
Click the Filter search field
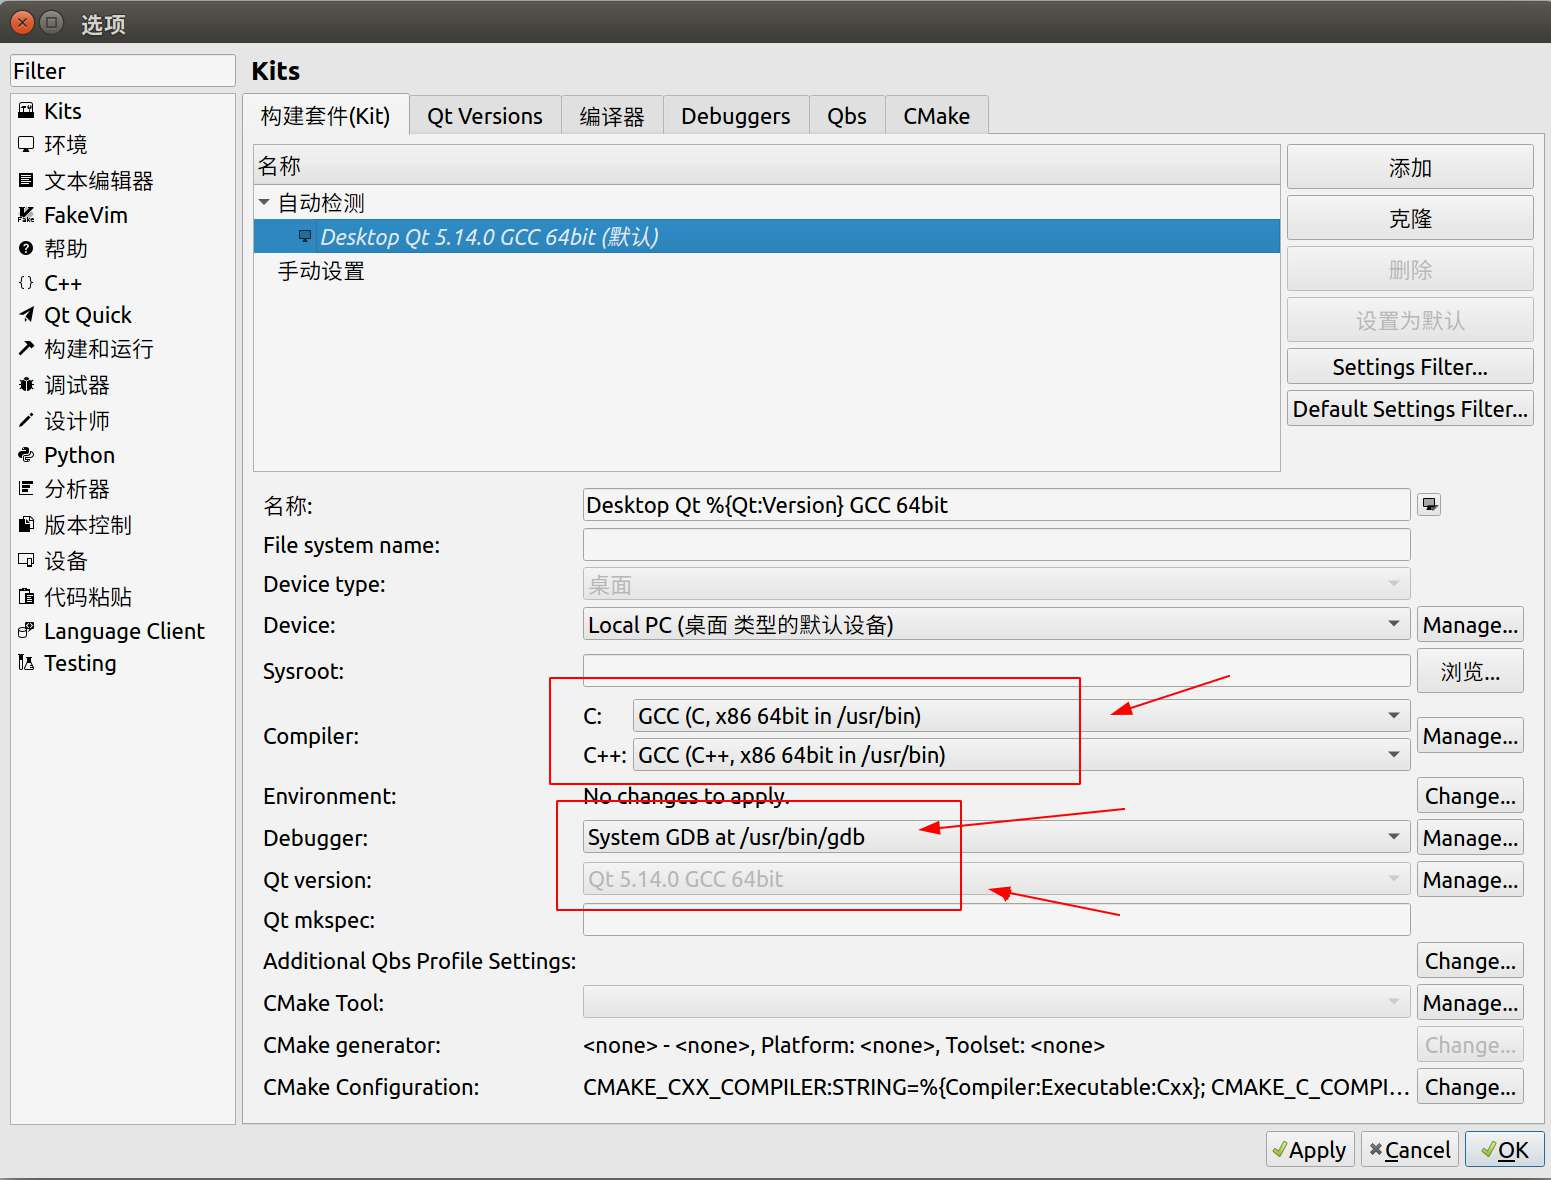point(123,71)
